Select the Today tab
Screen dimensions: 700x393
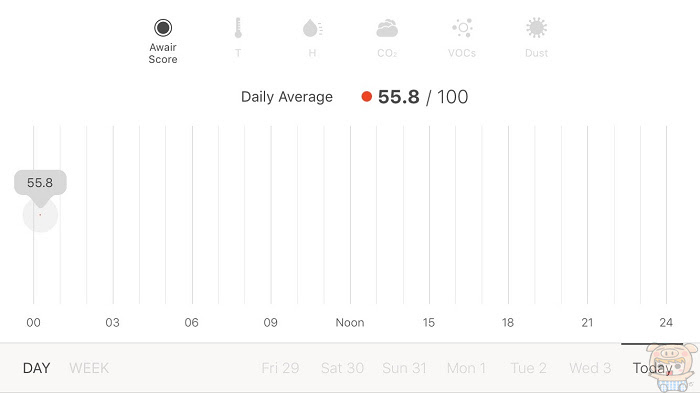(x=652, y=368)
